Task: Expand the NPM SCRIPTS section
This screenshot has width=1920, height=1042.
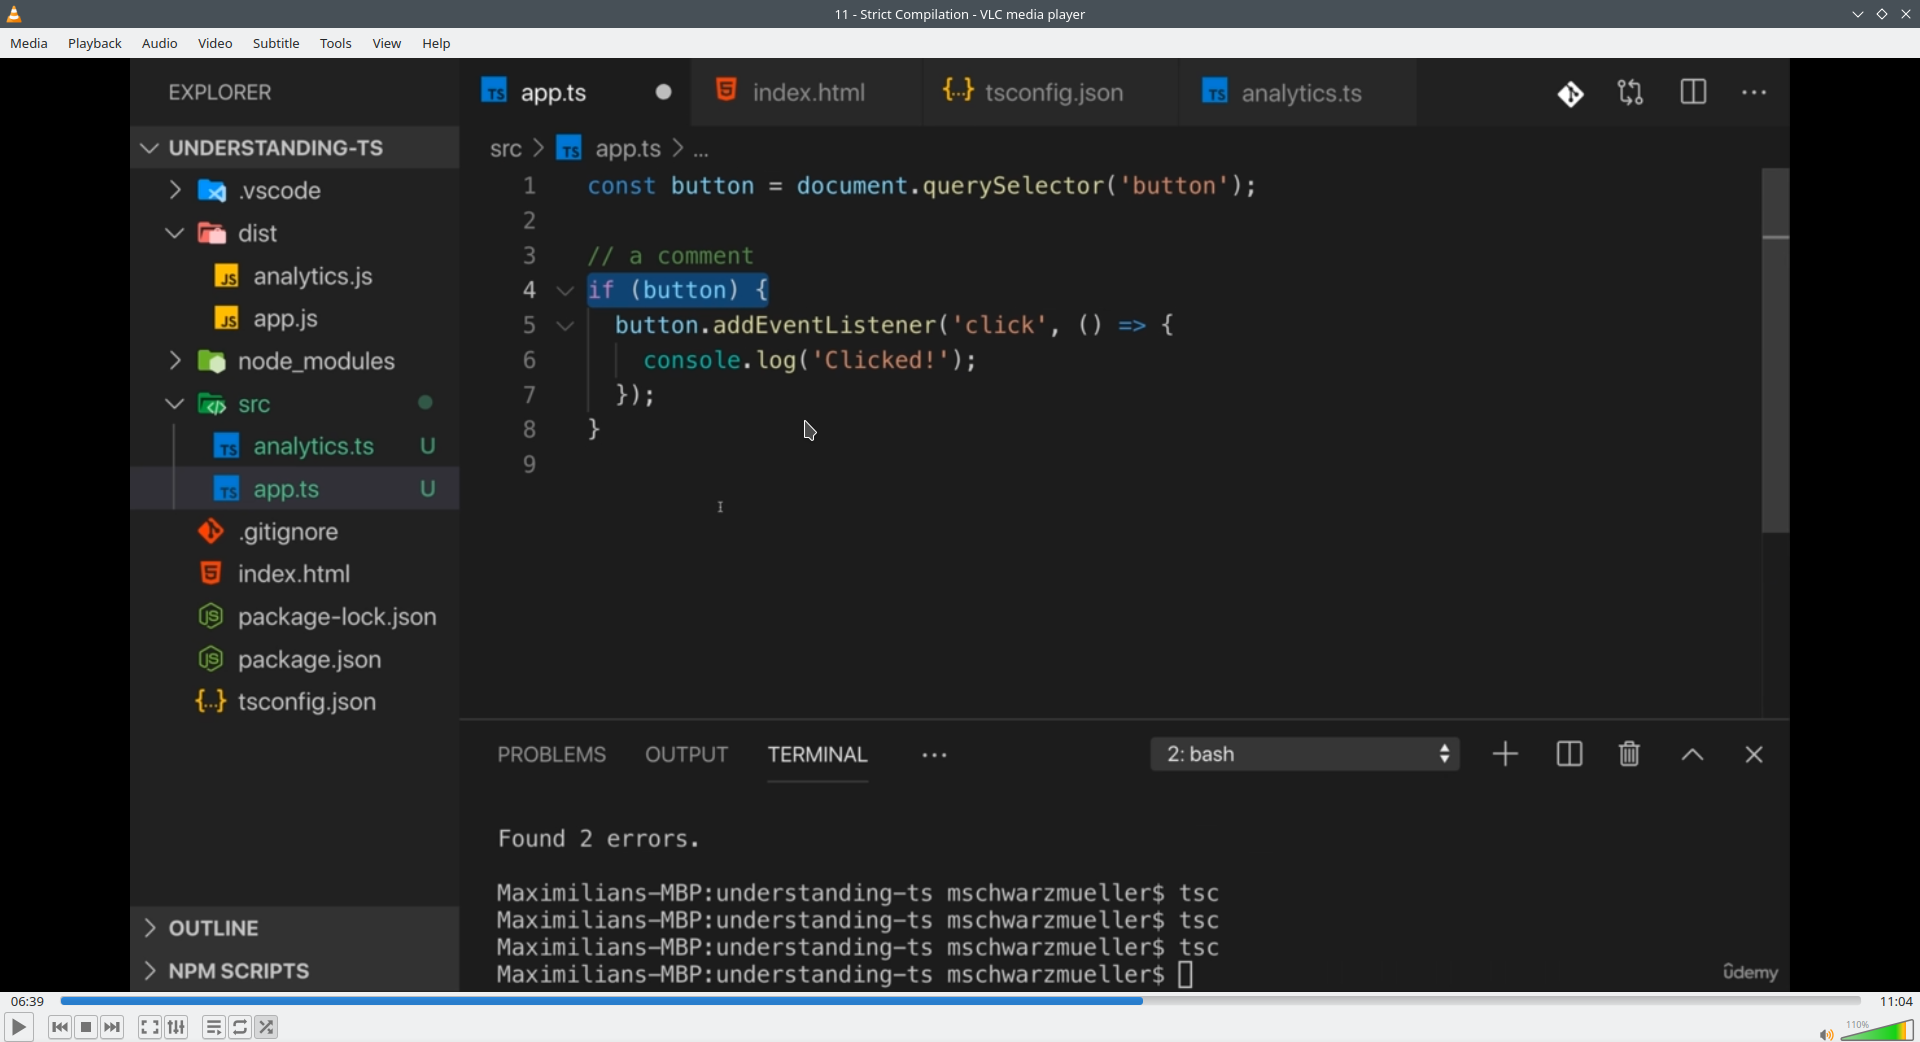Action: pyautogui.click(x=295, y=971)
